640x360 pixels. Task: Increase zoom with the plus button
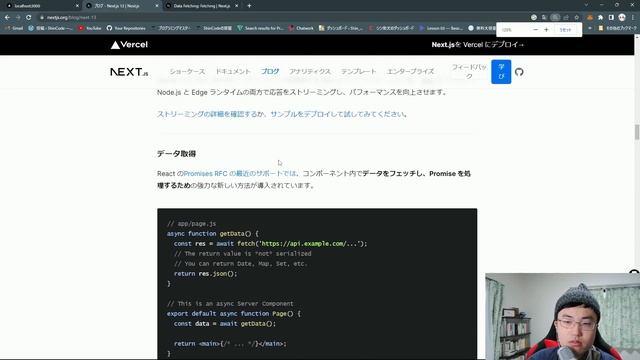tap(546, 30)
